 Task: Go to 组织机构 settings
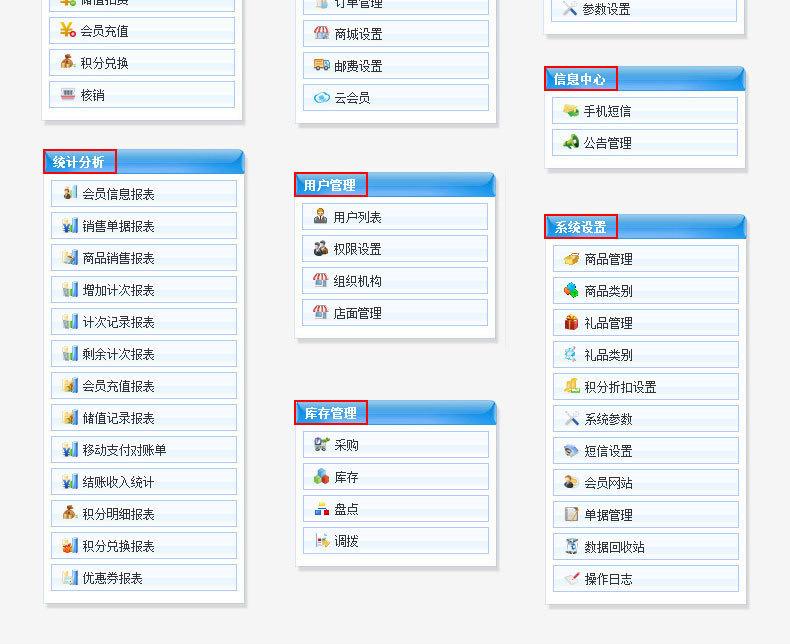357,281
